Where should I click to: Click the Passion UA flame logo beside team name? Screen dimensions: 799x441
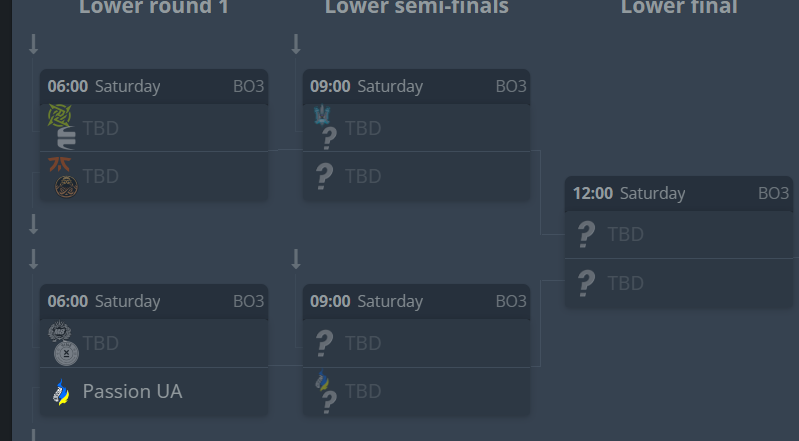pyautogui.click(x=62, y=392)
